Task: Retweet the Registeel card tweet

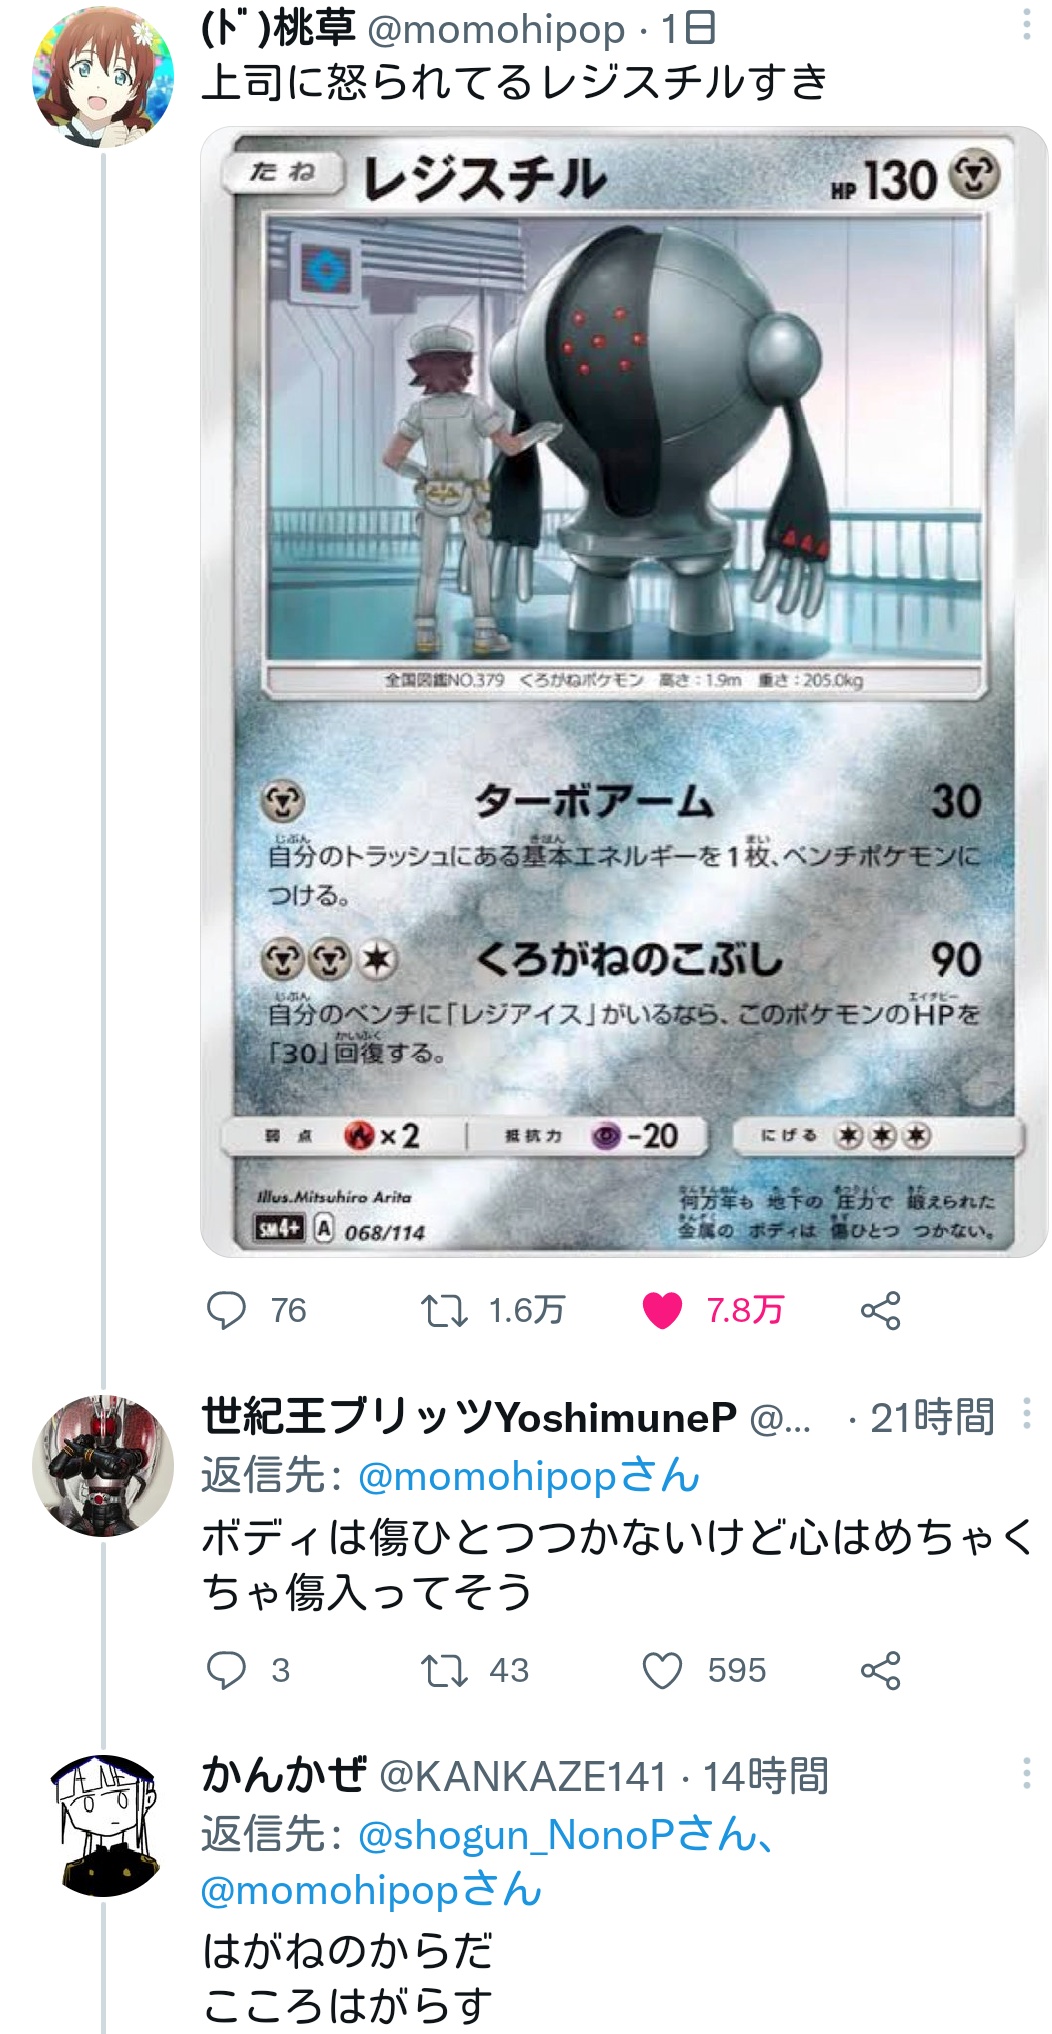Action: coord(444,1310)
